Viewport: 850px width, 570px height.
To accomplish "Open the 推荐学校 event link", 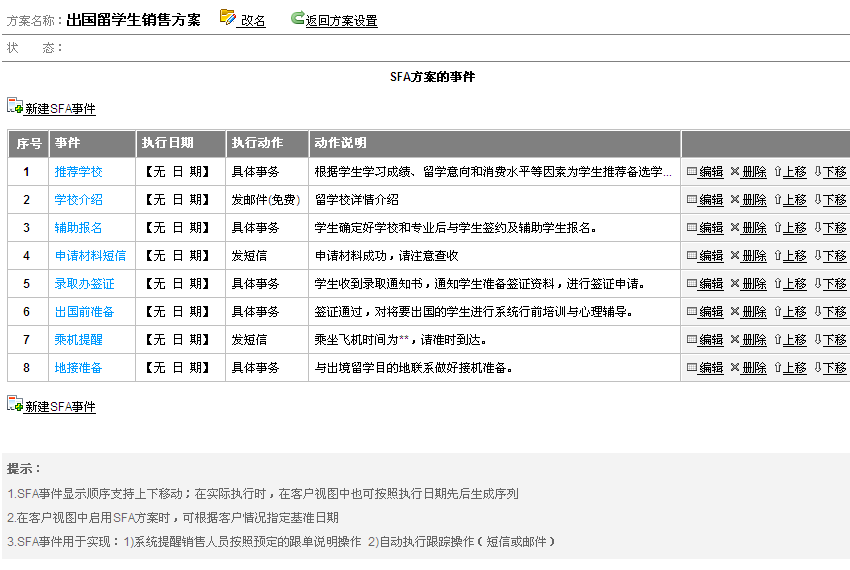I will point(78,172).
